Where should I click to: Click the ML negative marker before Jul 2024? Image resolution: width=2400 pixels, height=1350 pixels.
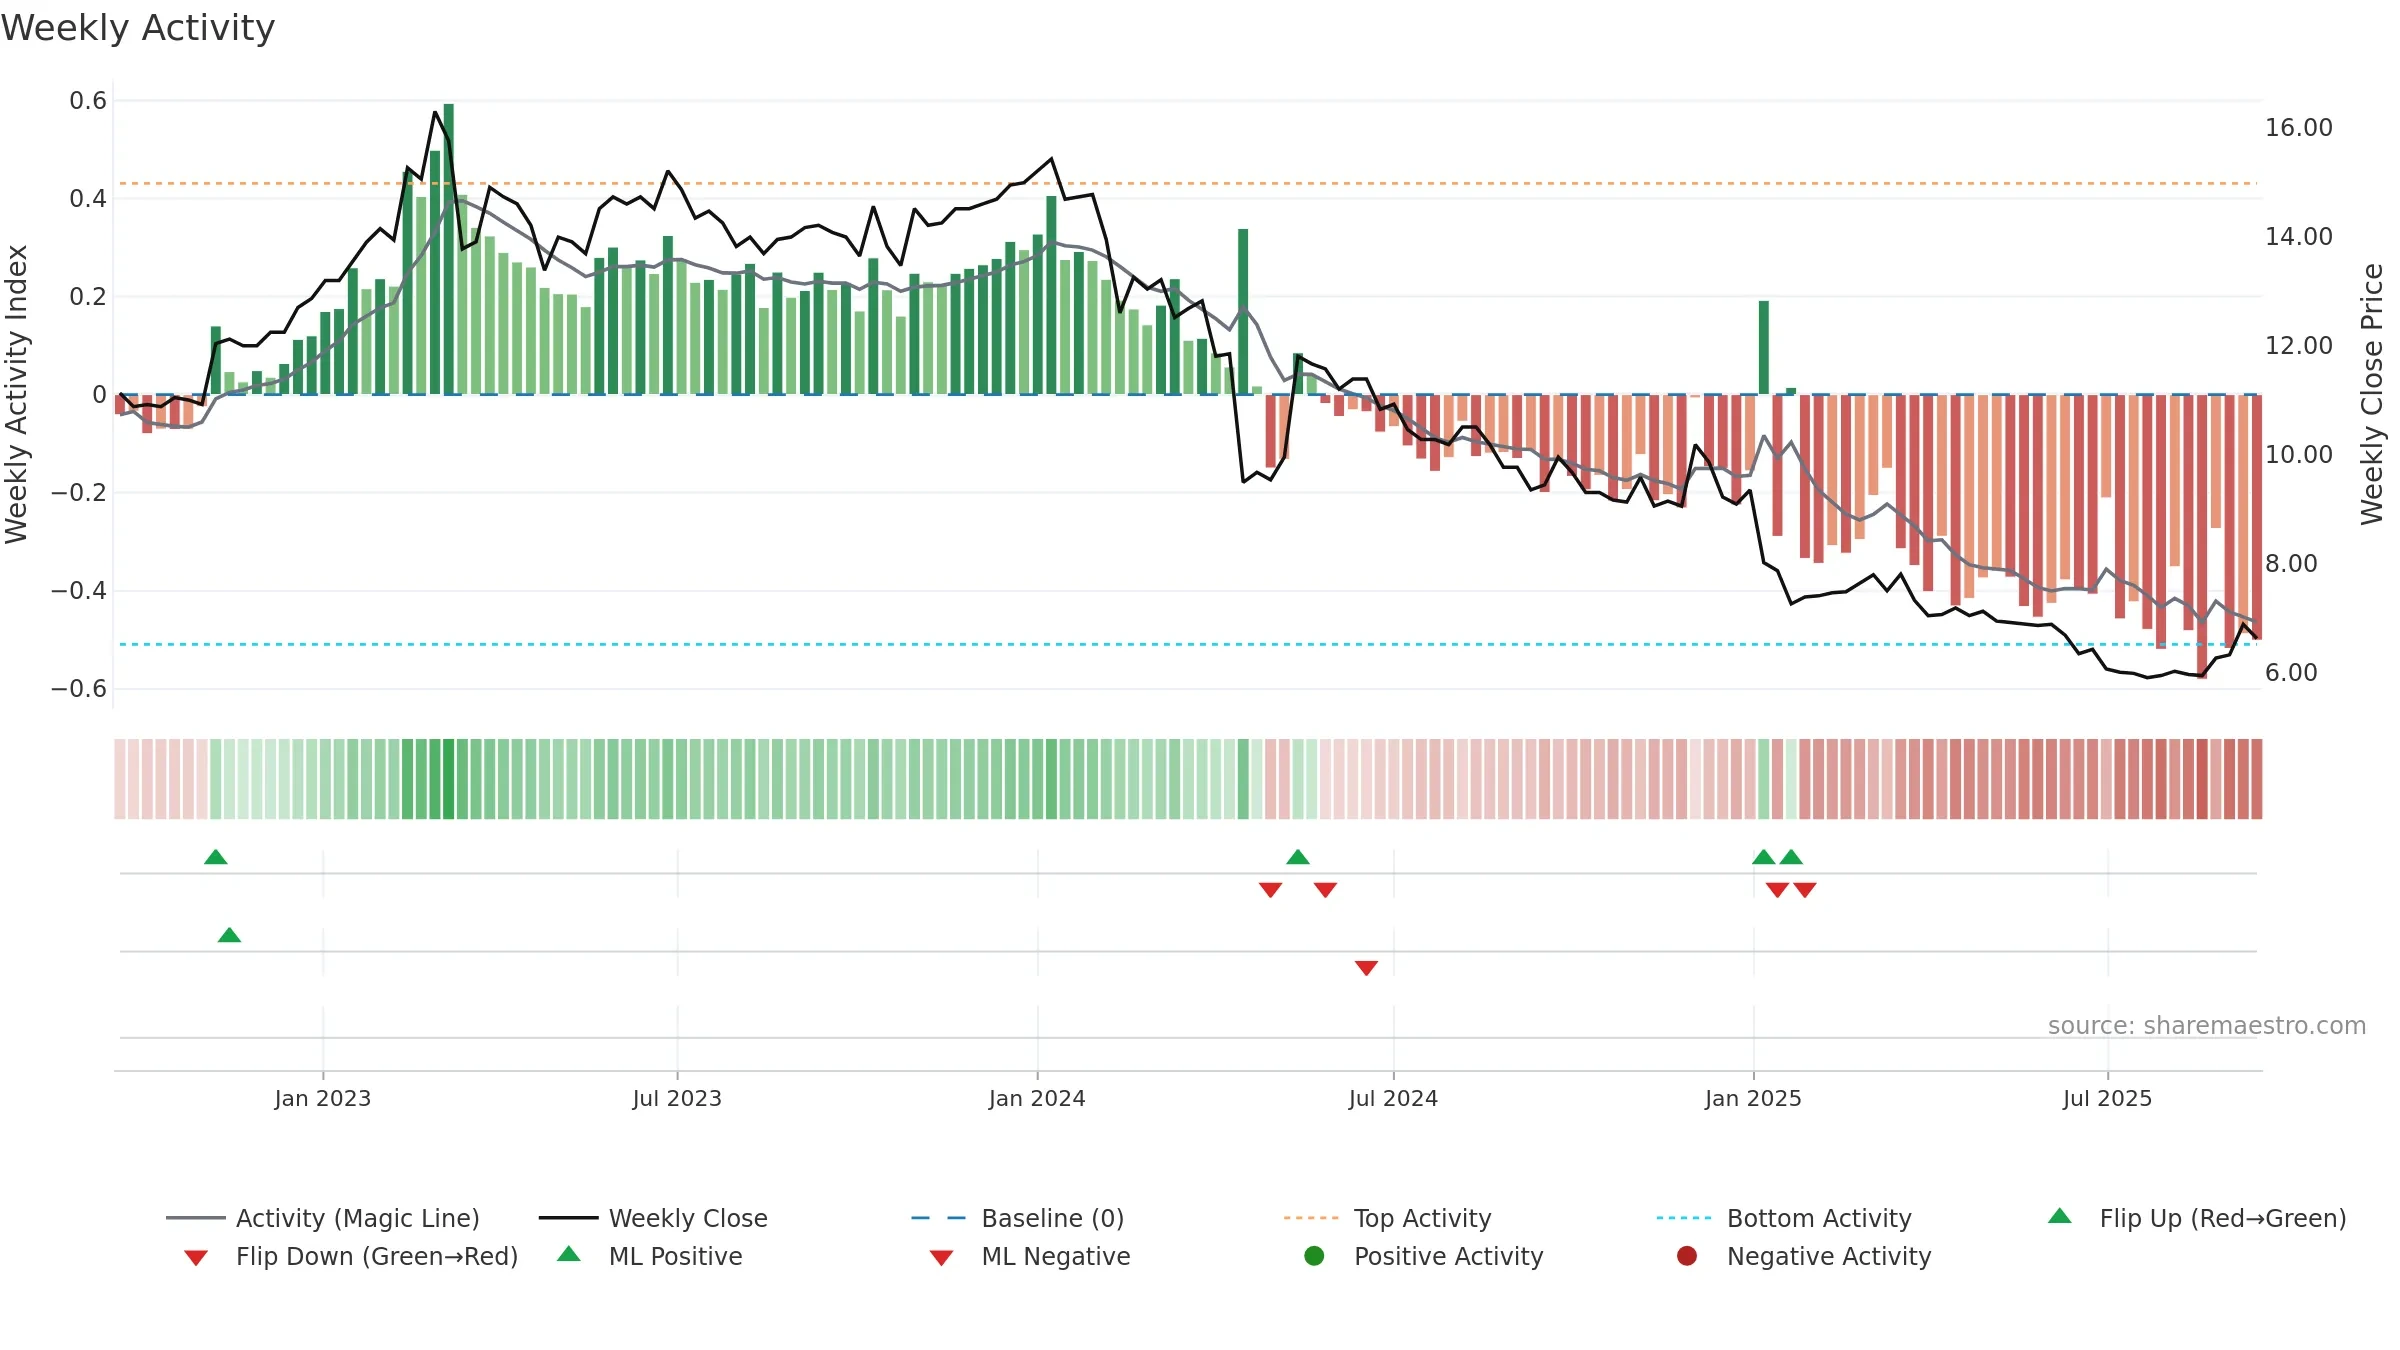click(x=1366, y=968)
